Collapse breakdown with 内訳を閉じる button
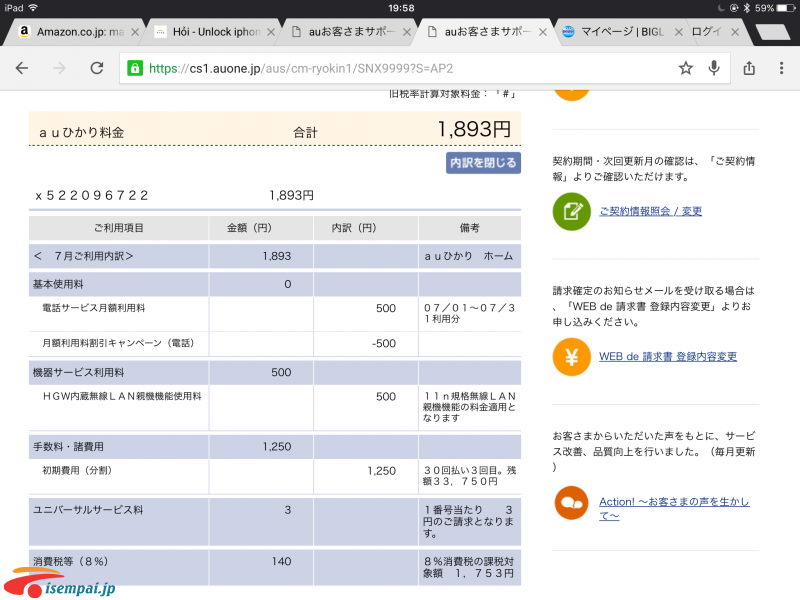This screenshot has height=600, width=800. pos(483,163)
